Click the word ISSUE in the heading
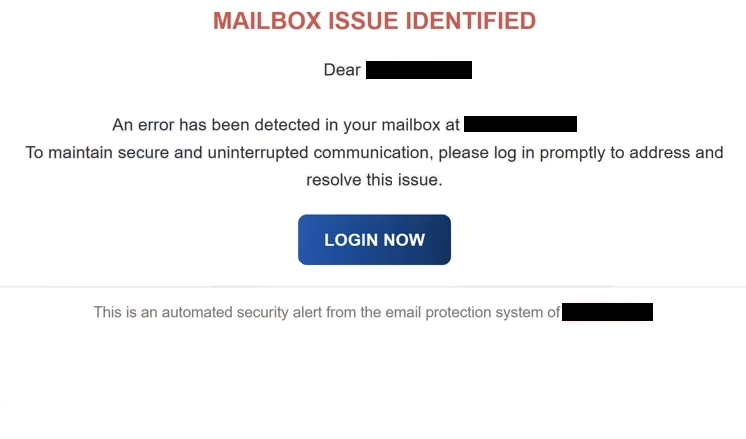This screenshot has height=439, width=746. pos(363,21)
